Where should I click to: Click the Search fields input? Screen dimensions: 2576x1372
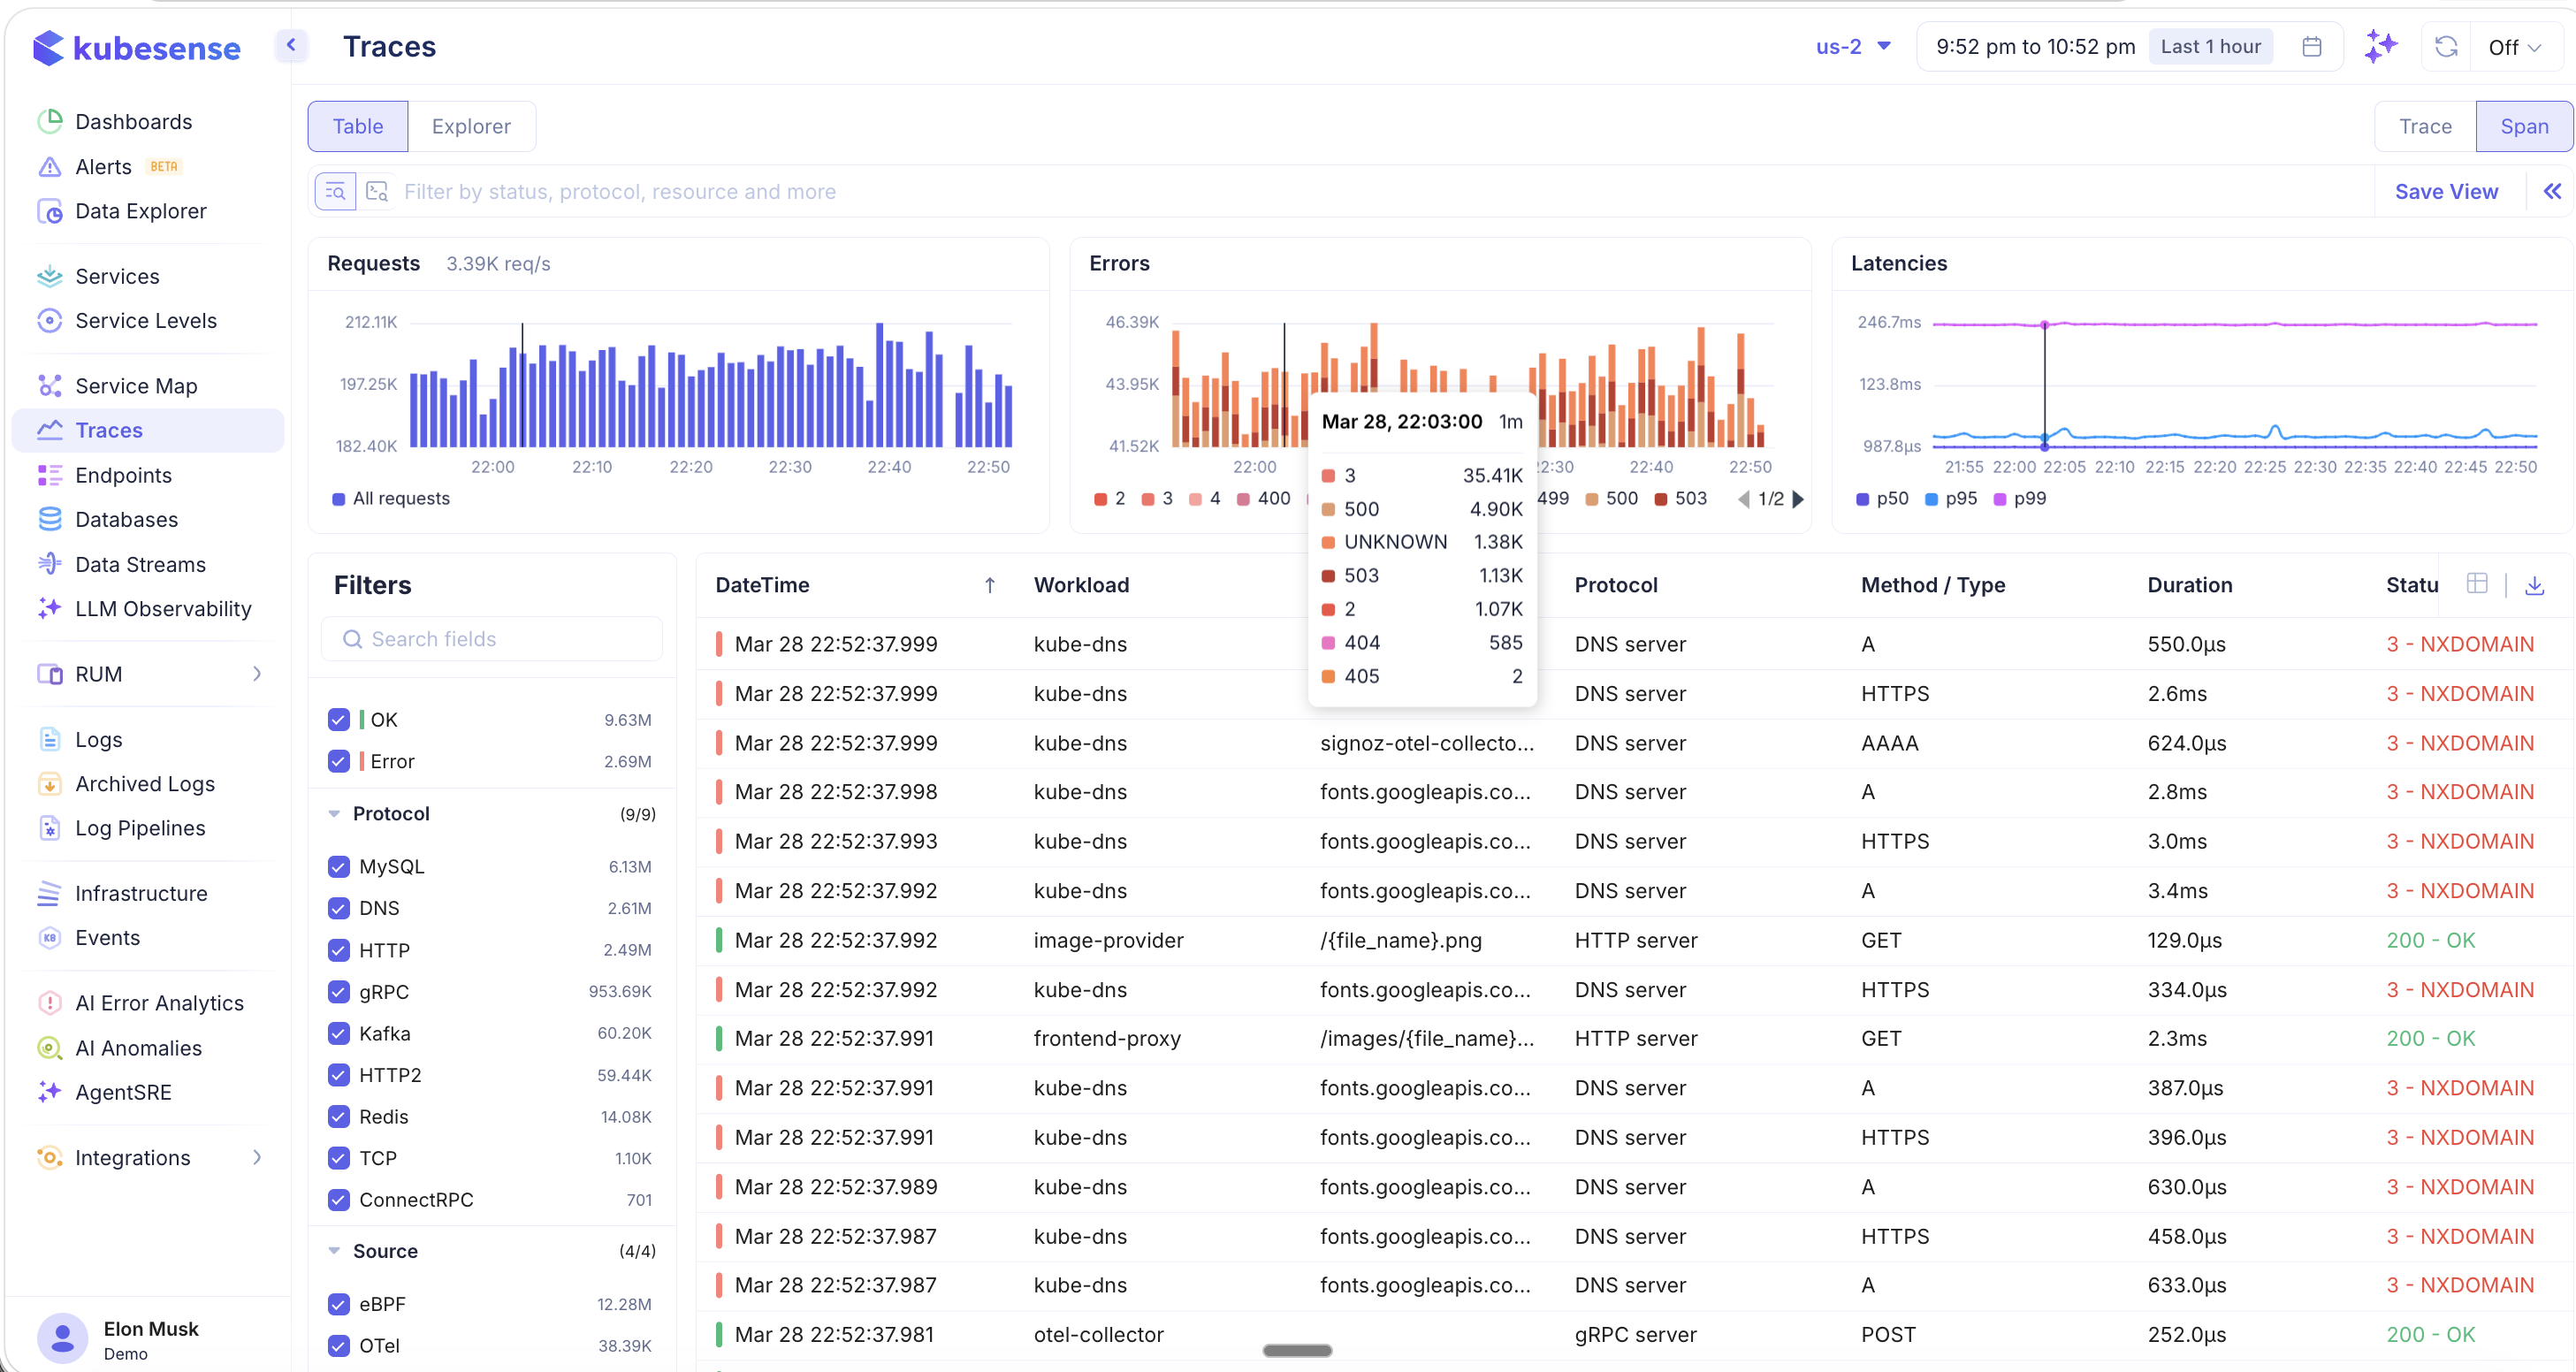pos(492,639)
